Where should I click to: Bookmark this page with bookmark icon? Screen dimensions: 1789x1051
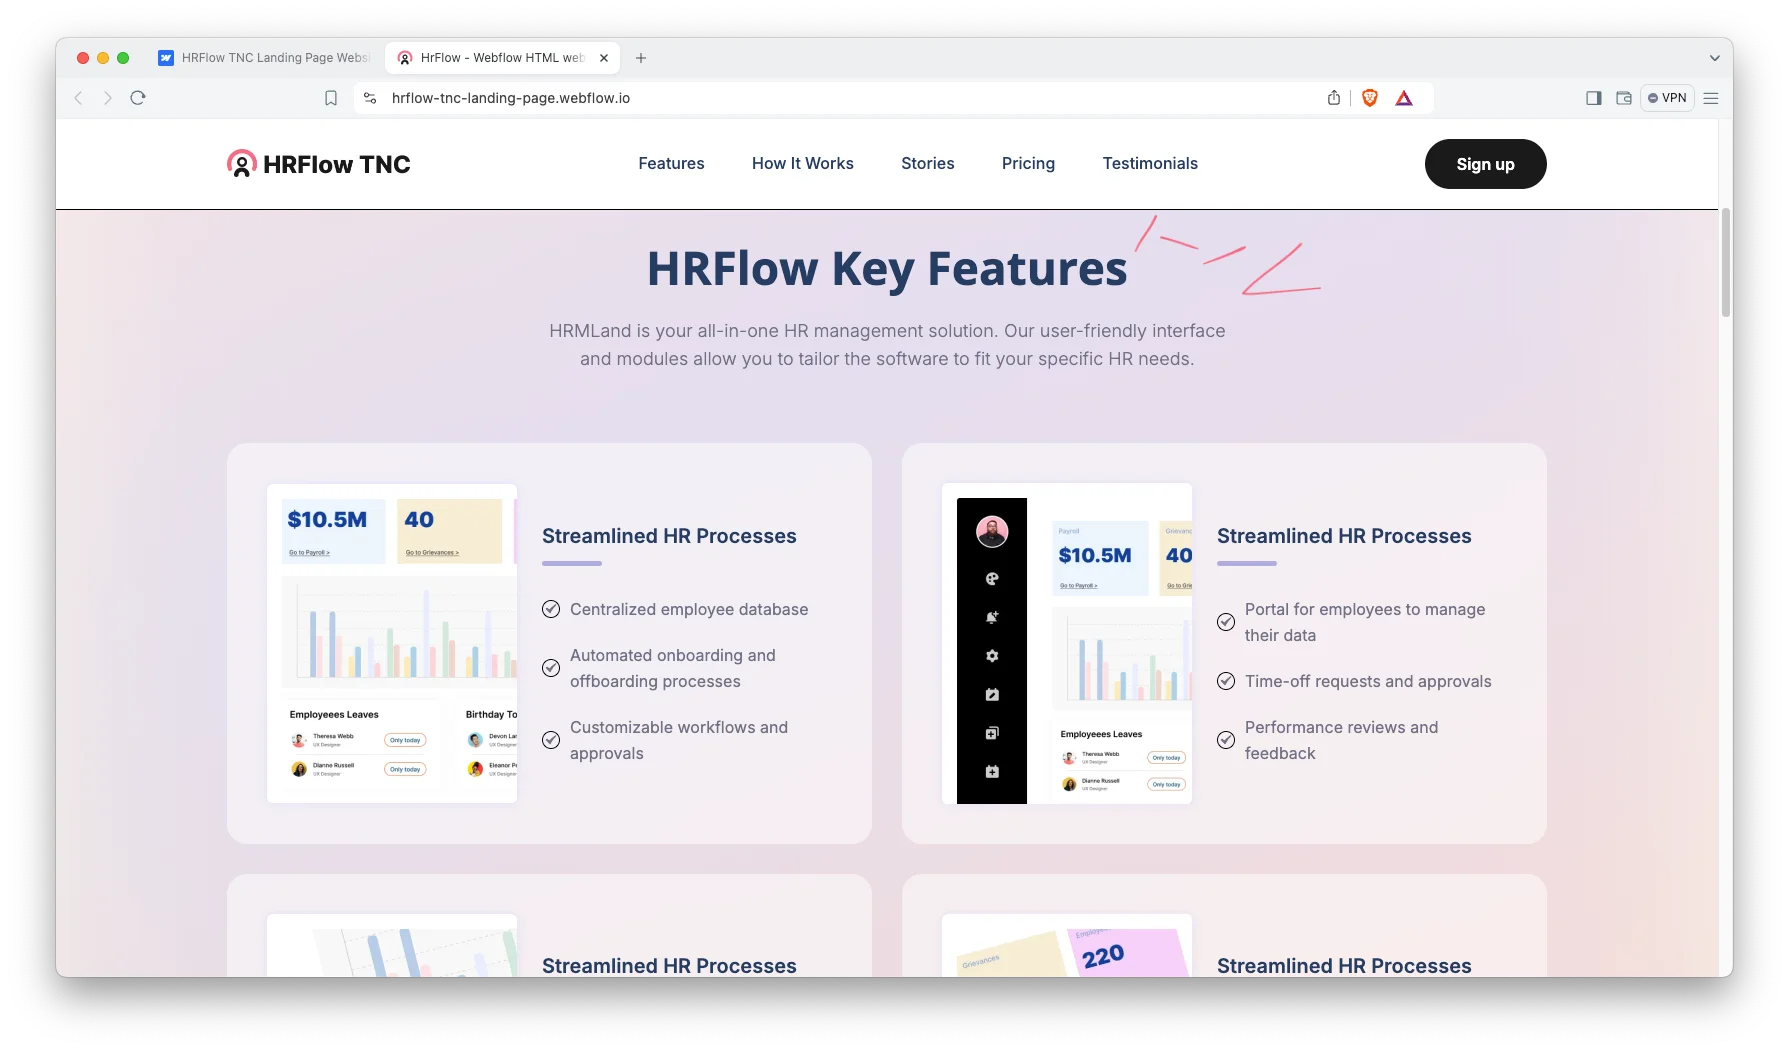(x=331, y=98)
